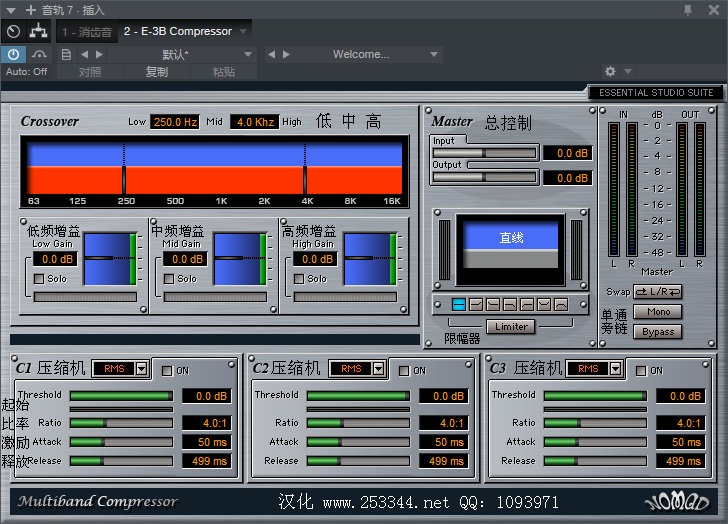Select the low roll-off curve preset
Screen dimensions: 728x524
[527, 304]
